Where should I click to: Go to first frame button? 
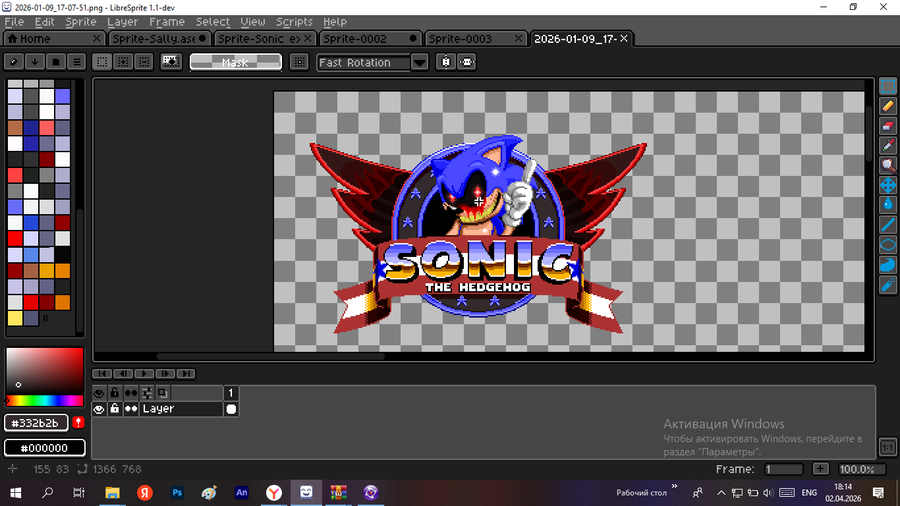coord(102,373)
